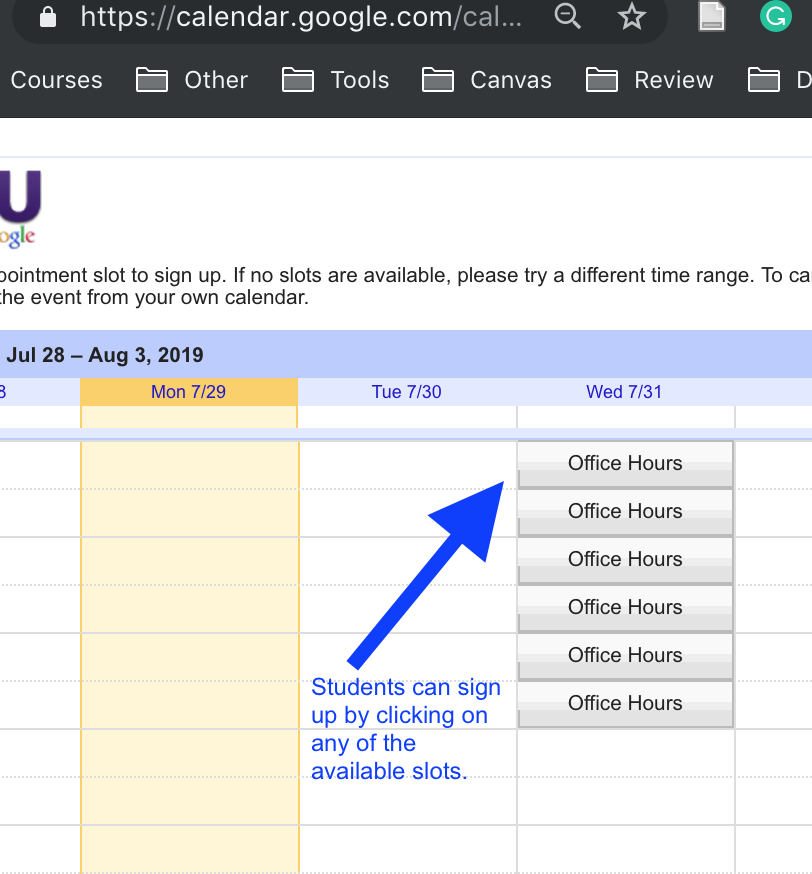812x874 pixels.
Task: Click the Tue 7/30 day header
Action: coord(406,392)
